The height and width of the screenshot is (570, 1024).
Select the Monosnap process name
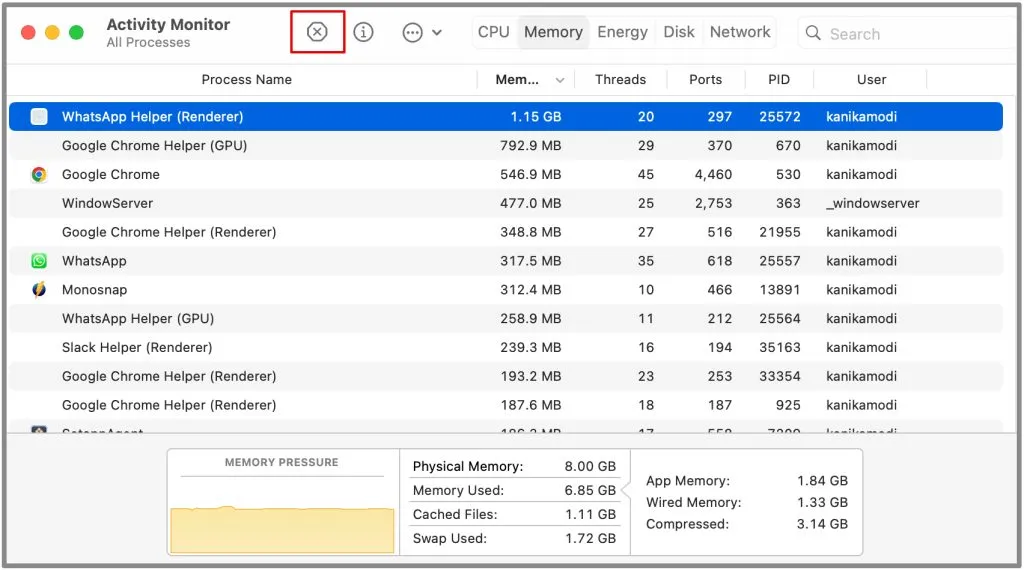95,289
